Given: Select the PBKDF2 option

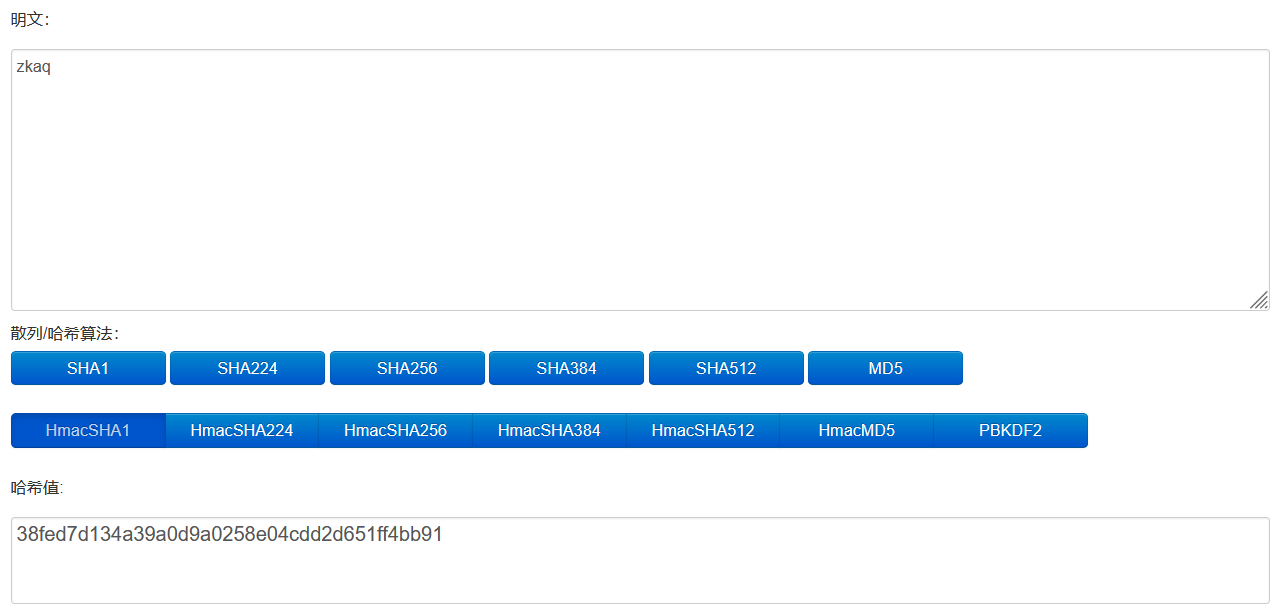Looking at the screenshot, I should click(1010, 431).
